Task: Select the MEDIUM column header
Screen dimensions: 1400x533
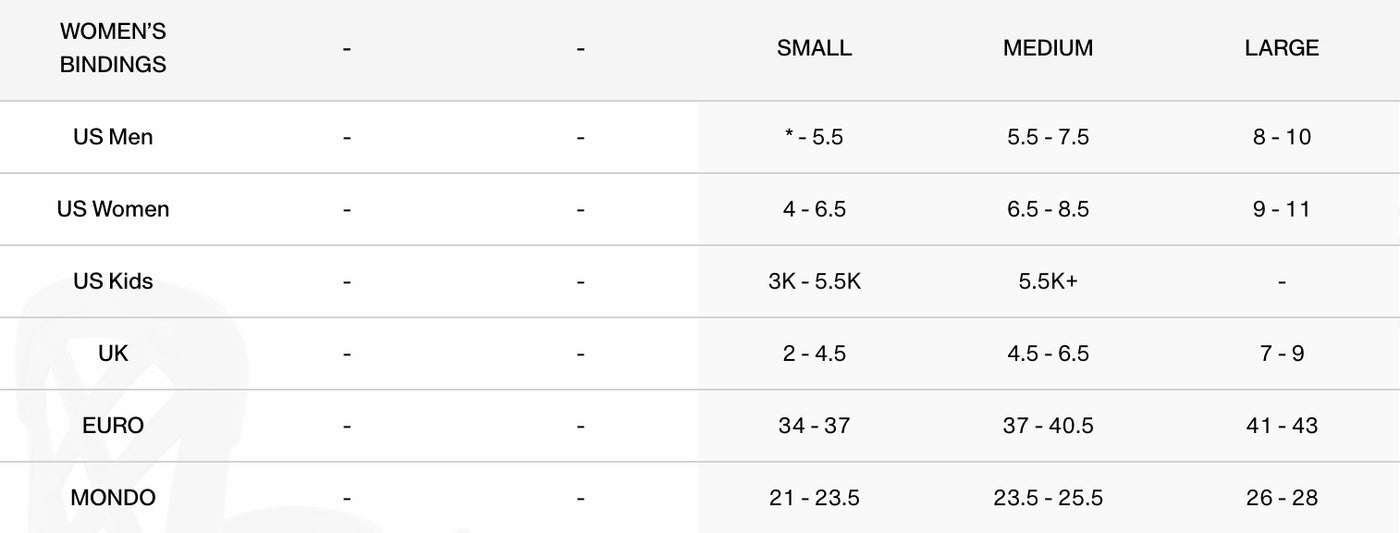Action: pyautogui.click(x=1048, y=48)
